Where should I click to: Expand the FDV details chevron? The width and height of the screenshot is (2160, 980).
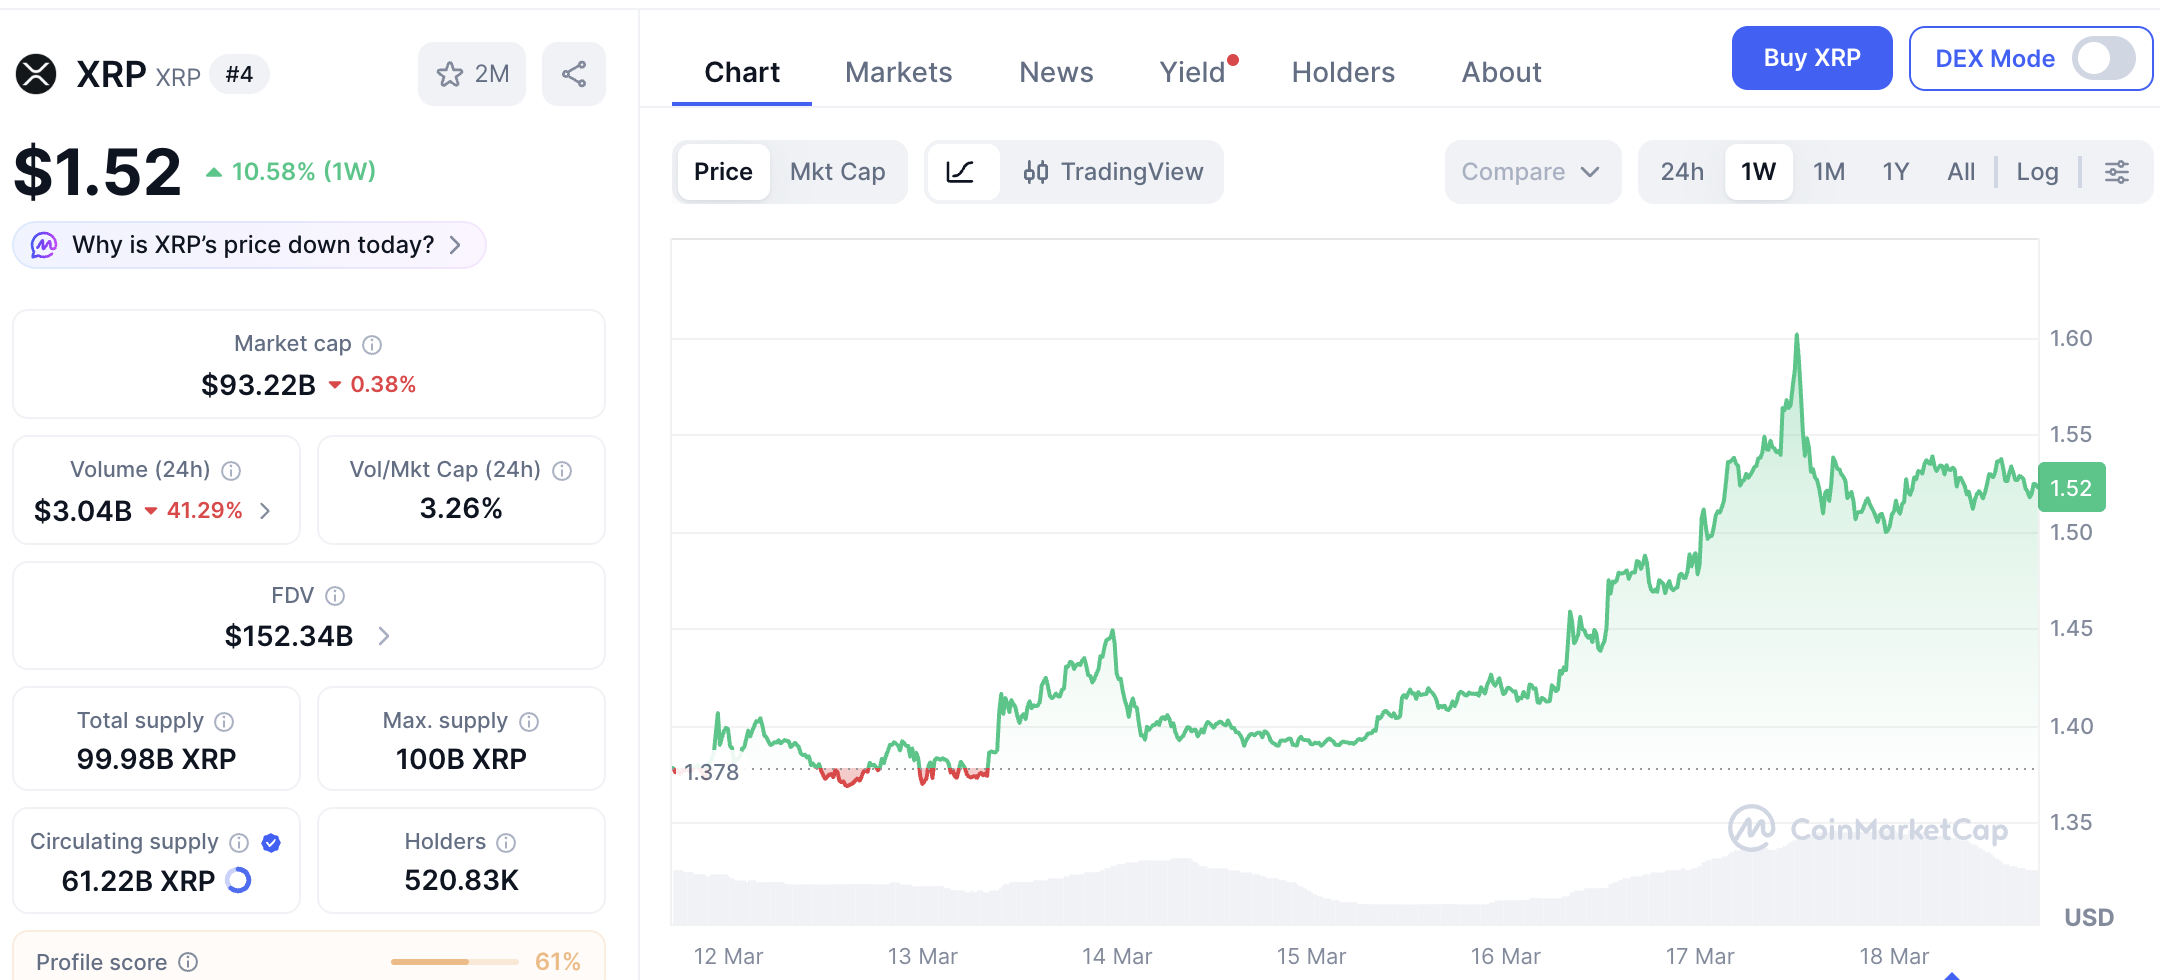[x=384, y=636]
